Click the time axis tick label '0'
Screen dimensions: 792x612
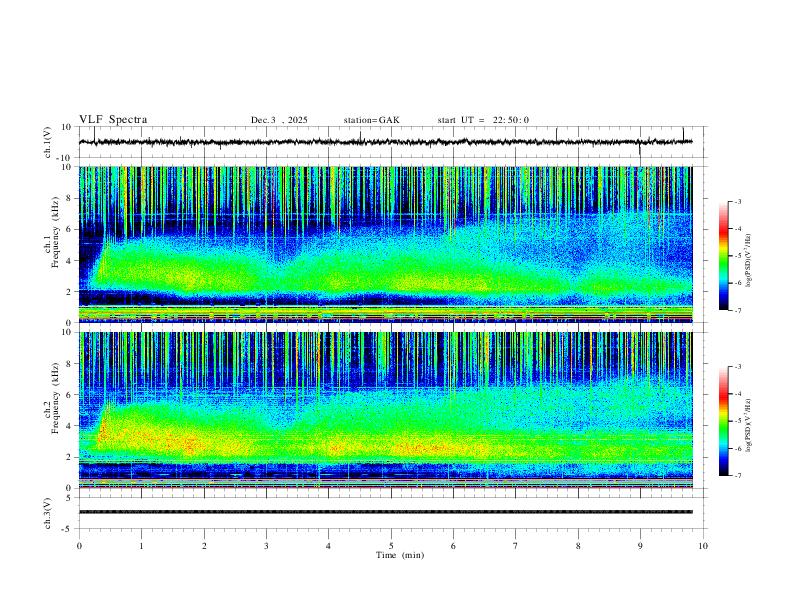(79, 546)
